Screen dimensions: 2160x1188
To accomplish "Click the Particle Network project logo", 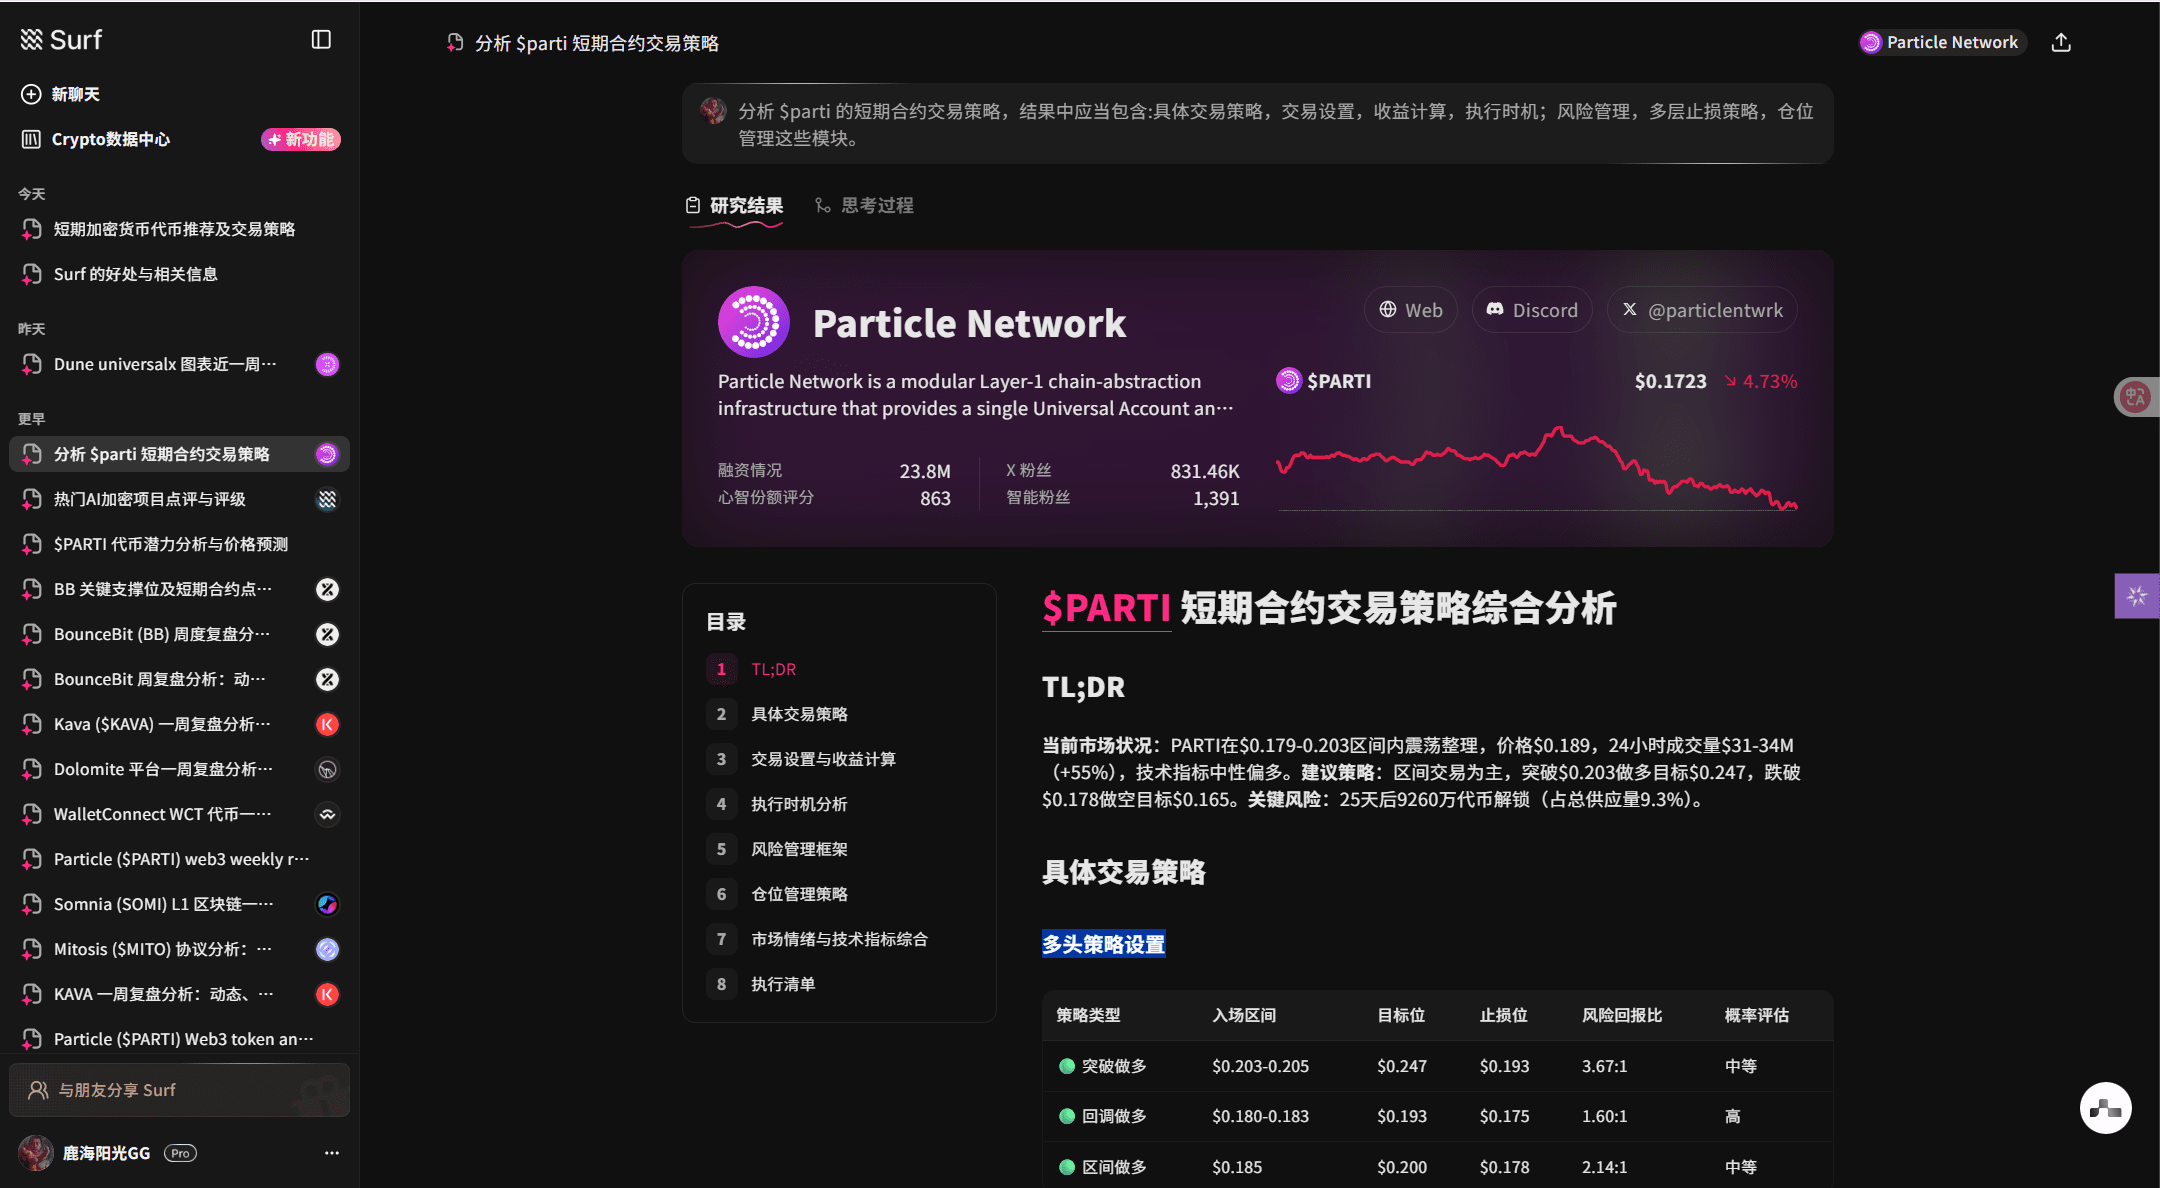I will pos(753,322).
